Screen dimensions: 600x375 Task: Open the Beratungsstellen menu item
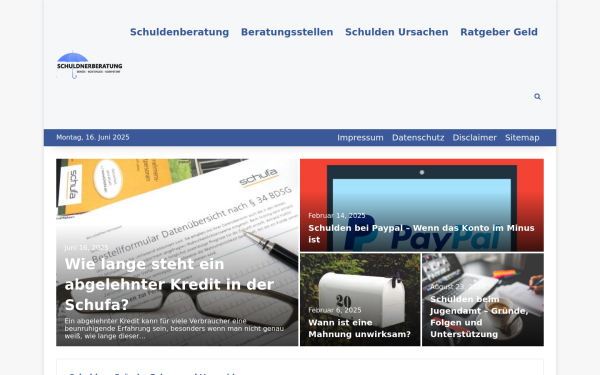[x=287, y=32]
